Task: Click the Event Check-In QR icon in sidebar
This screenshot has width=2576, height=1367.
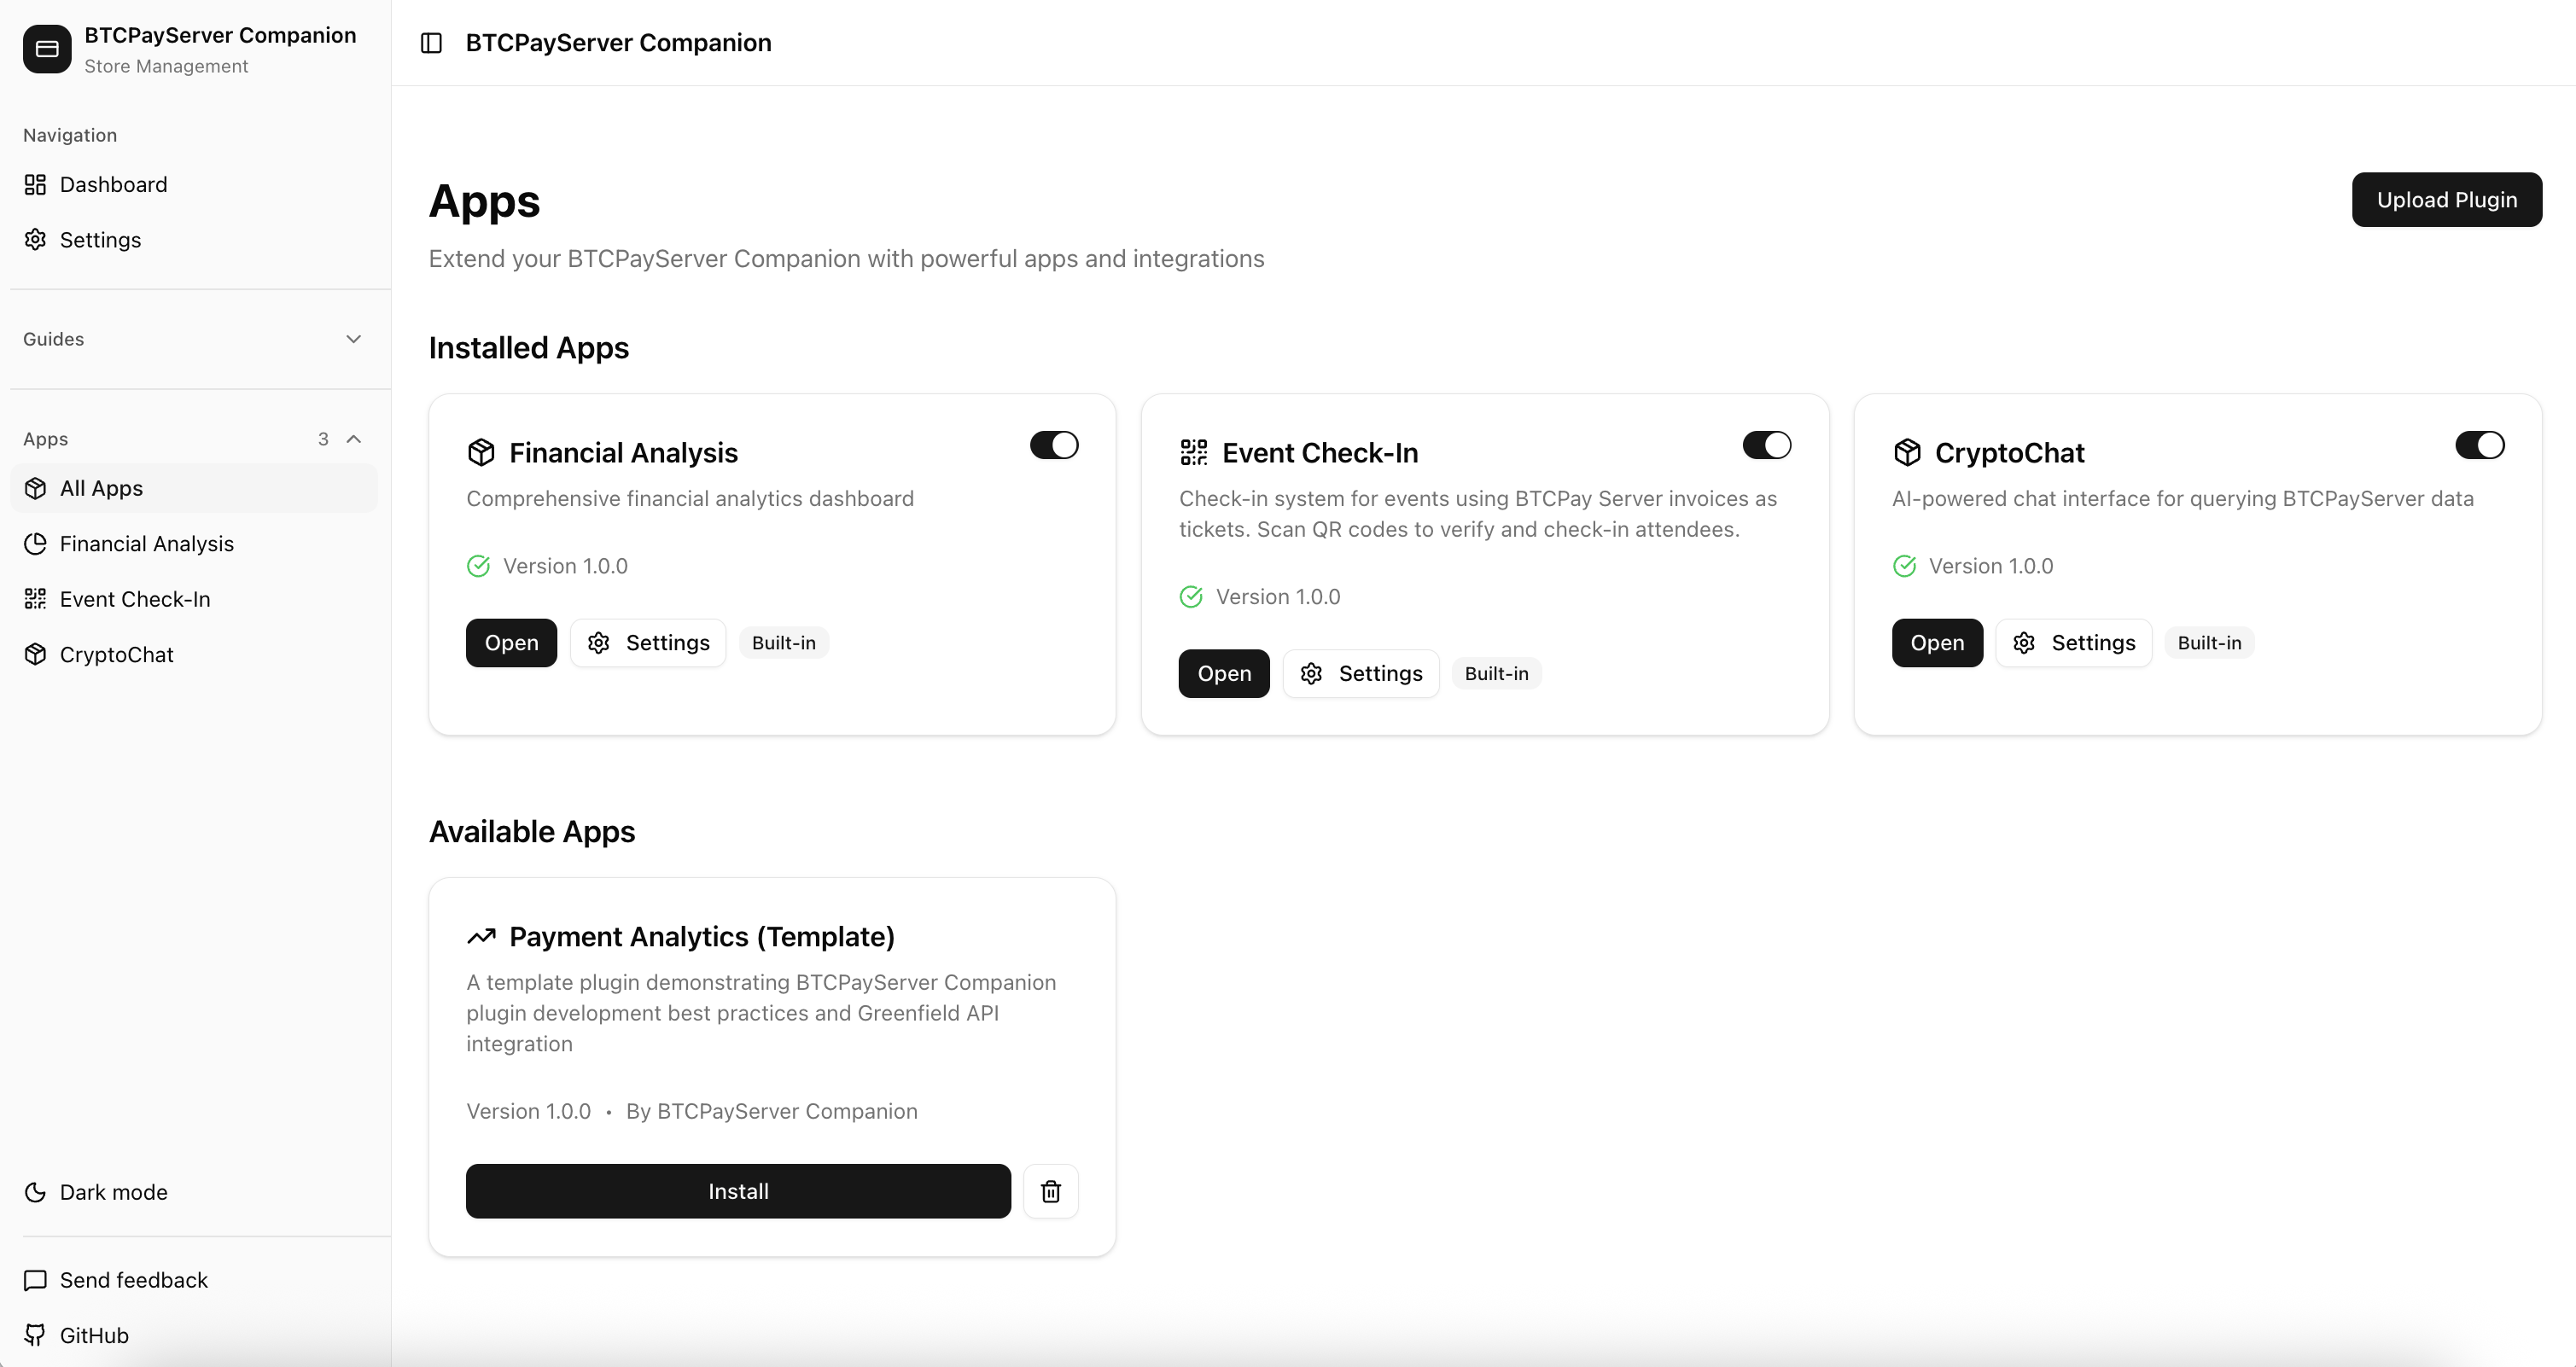Action: tap(35, 599)
